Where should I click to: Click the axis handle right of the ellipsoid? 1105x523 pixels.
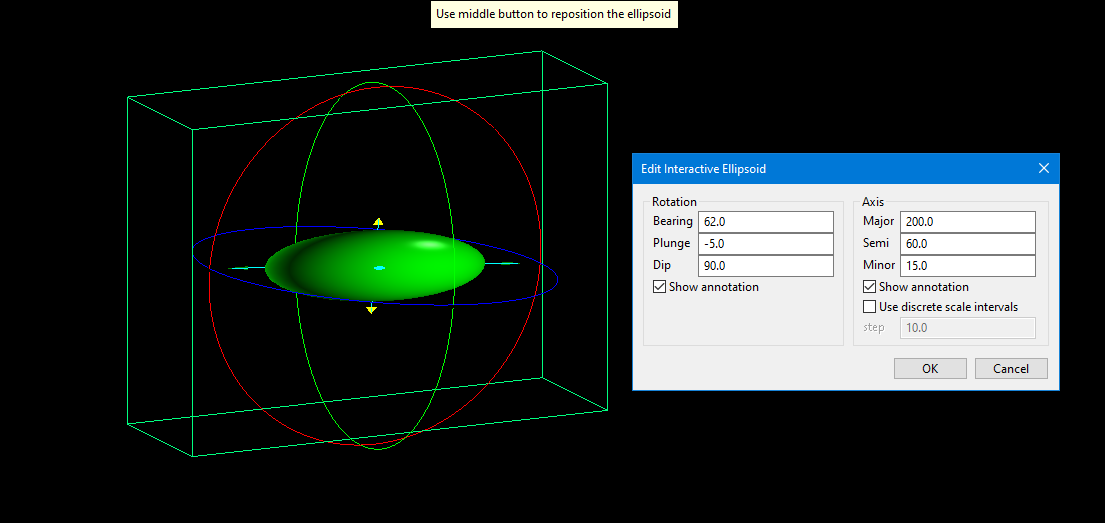click(508, 264)
